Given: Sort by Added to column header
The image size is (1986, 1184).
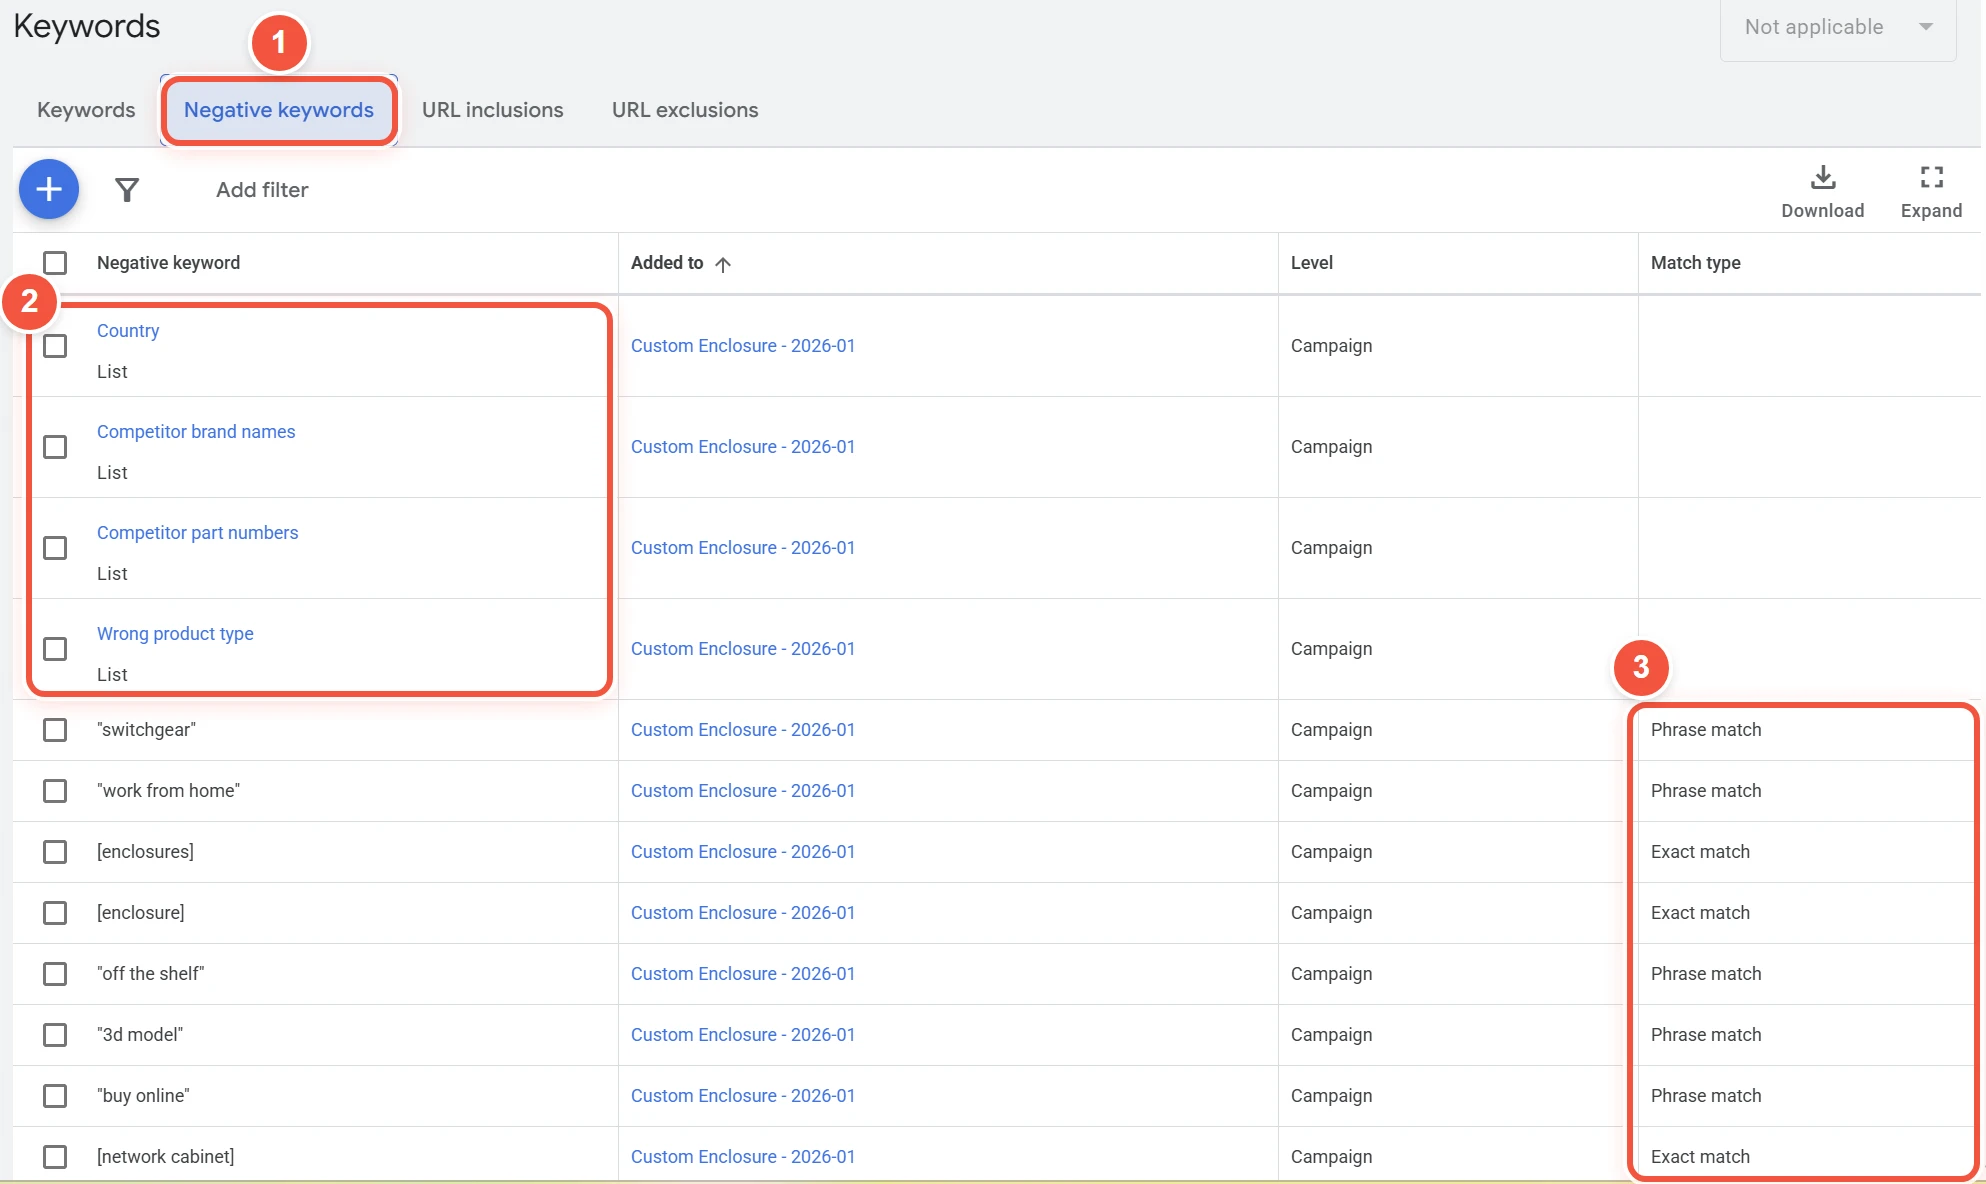Looking at the screenshot, I should pyautogui.click(x=667, y=263).
